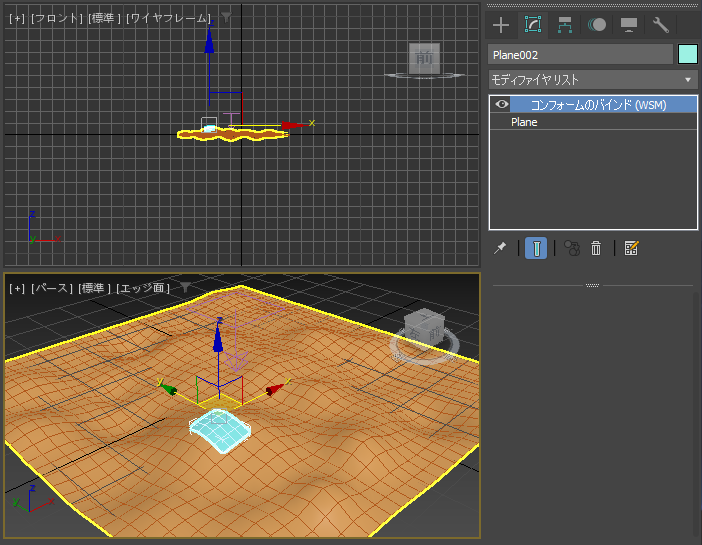Open the [標準] menu in perspective viewport

click(94, 288)
